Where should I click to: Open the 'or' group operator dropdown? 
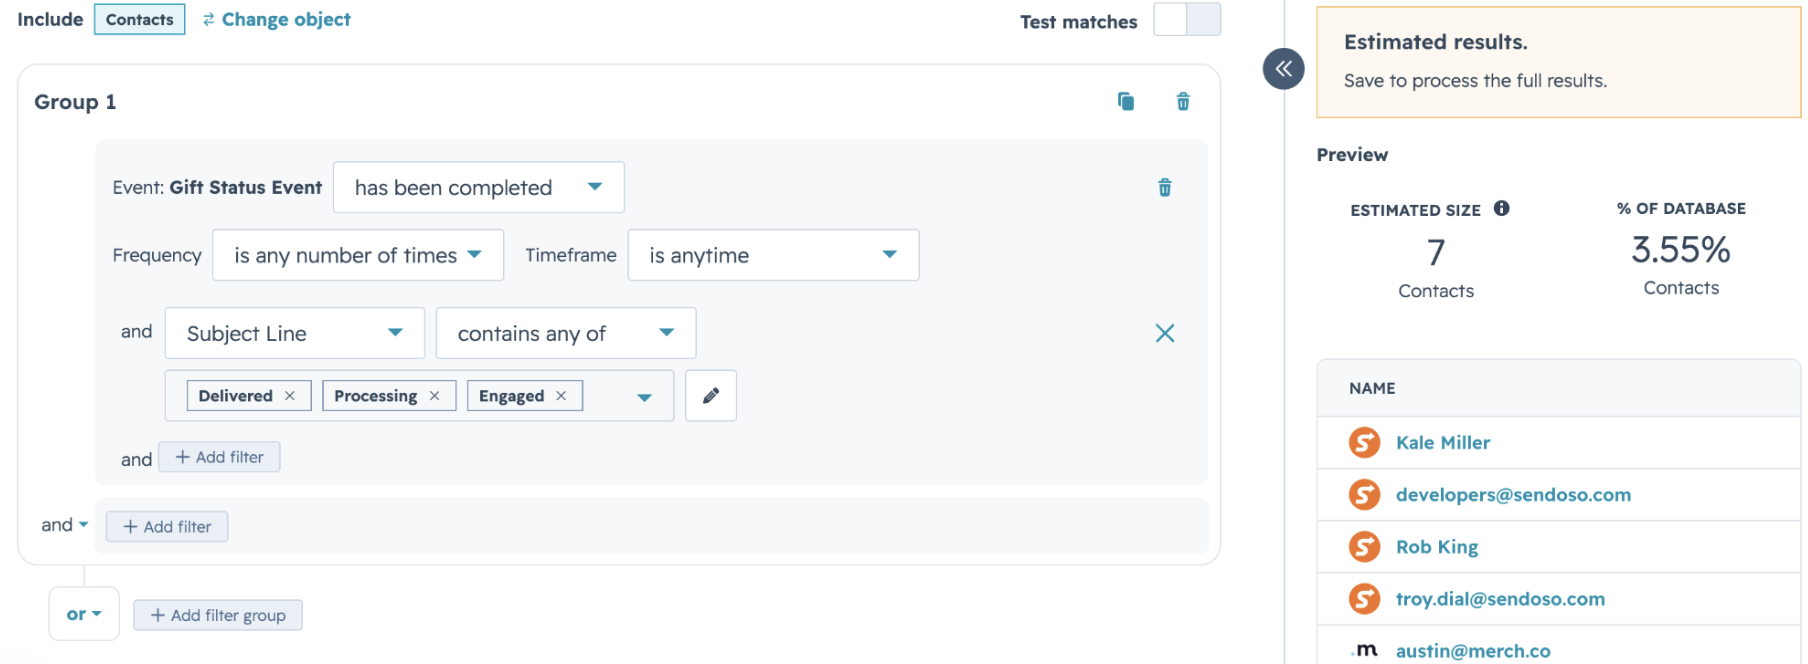pyautogui.click(x=84, y=614)
